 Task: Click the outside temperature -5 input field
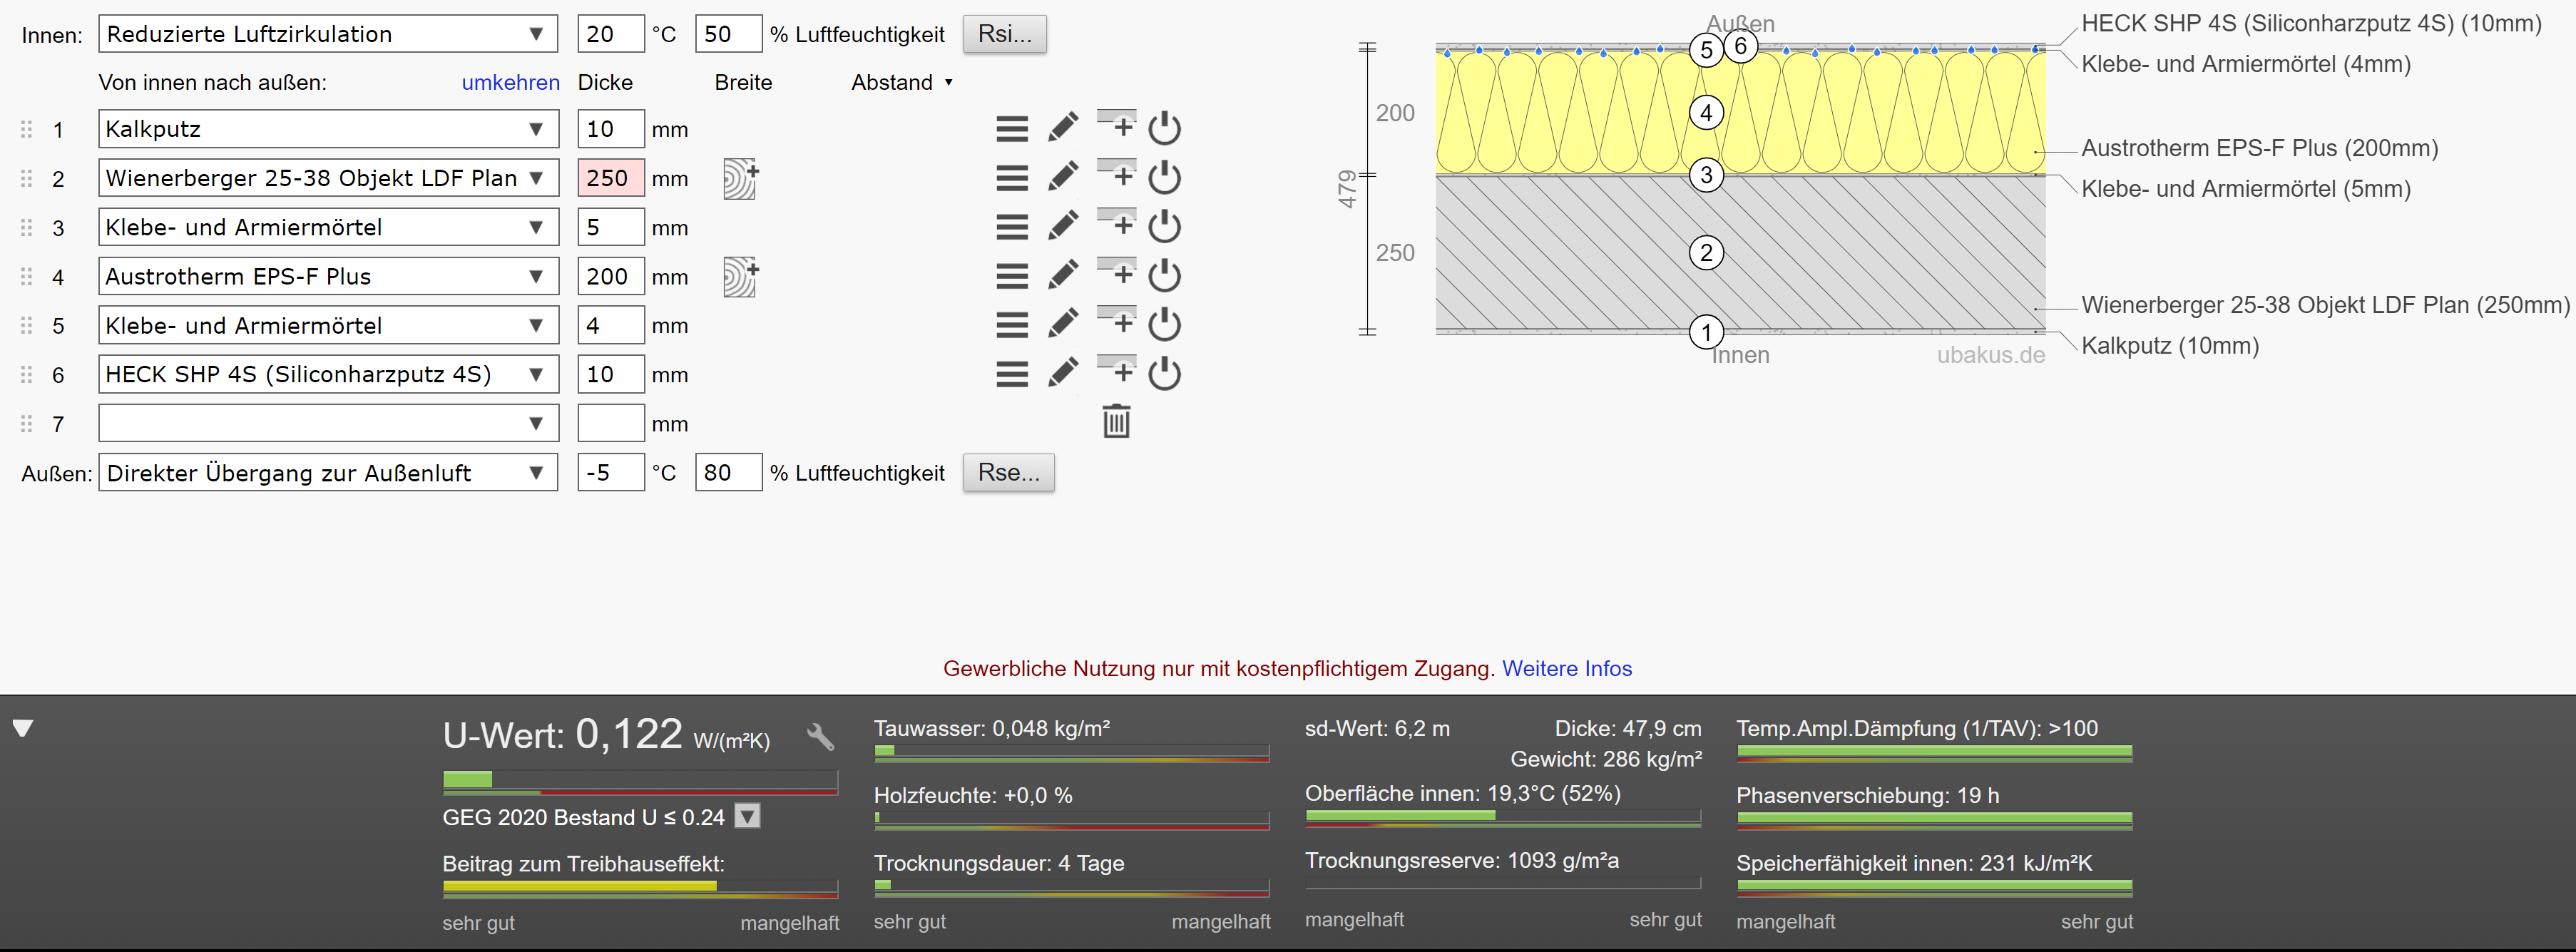pyautogui.click(x=609, y=472)
